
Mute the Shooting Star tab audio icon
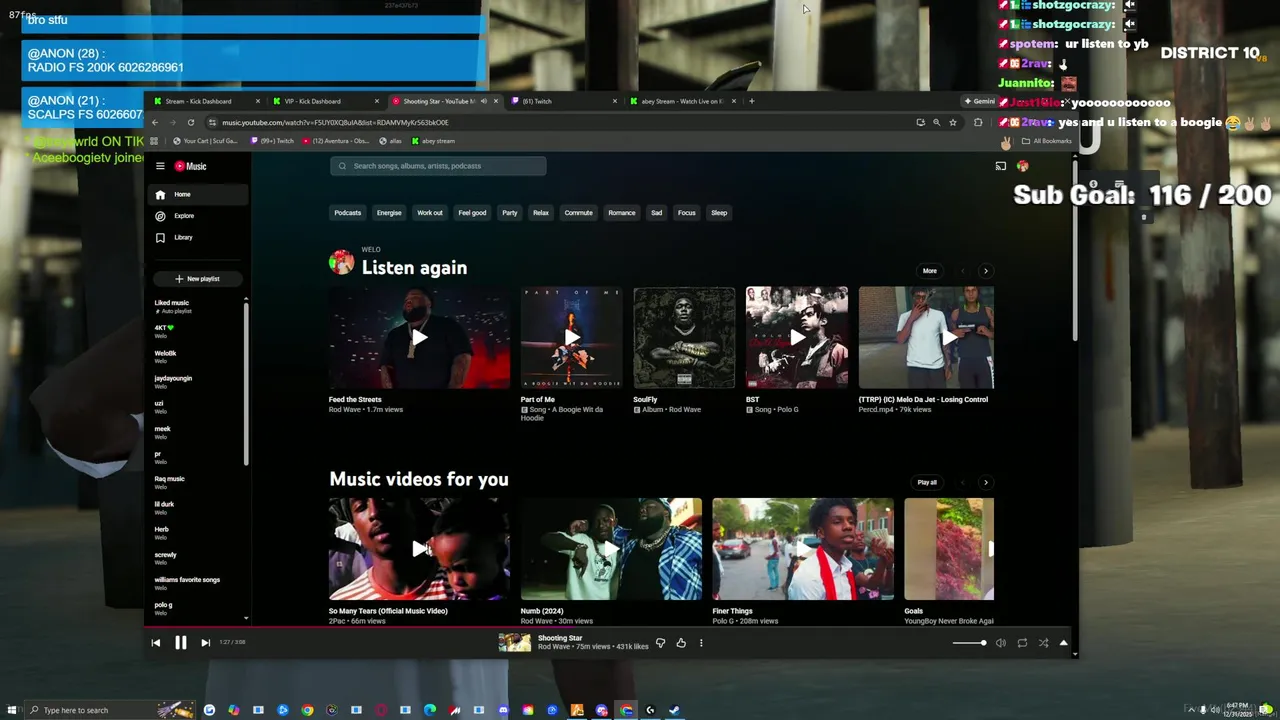(x=484, y=101)
